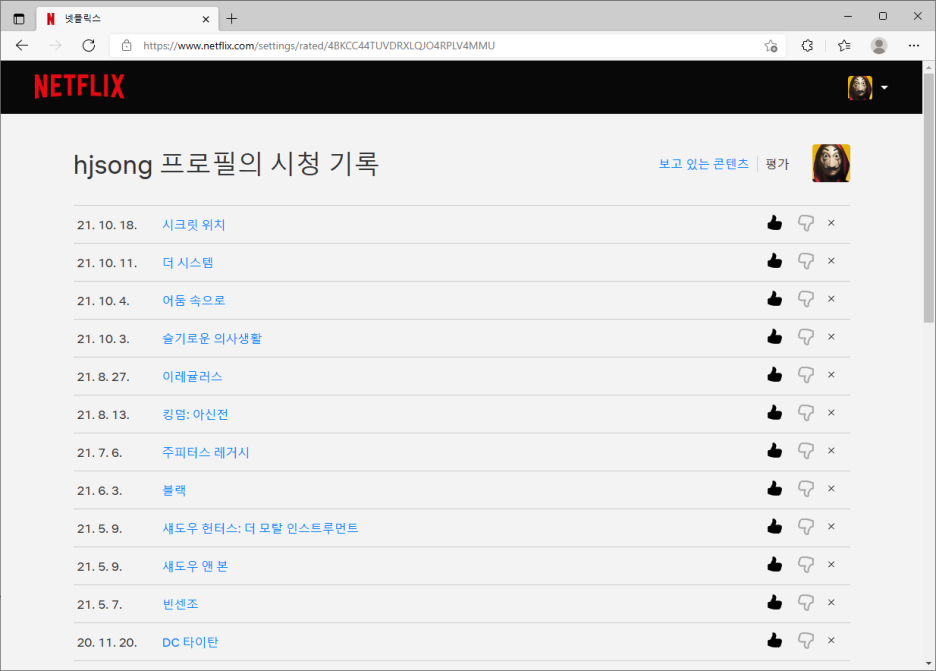Open the 시크릿 위치 title link

click(x=193, y=225)
